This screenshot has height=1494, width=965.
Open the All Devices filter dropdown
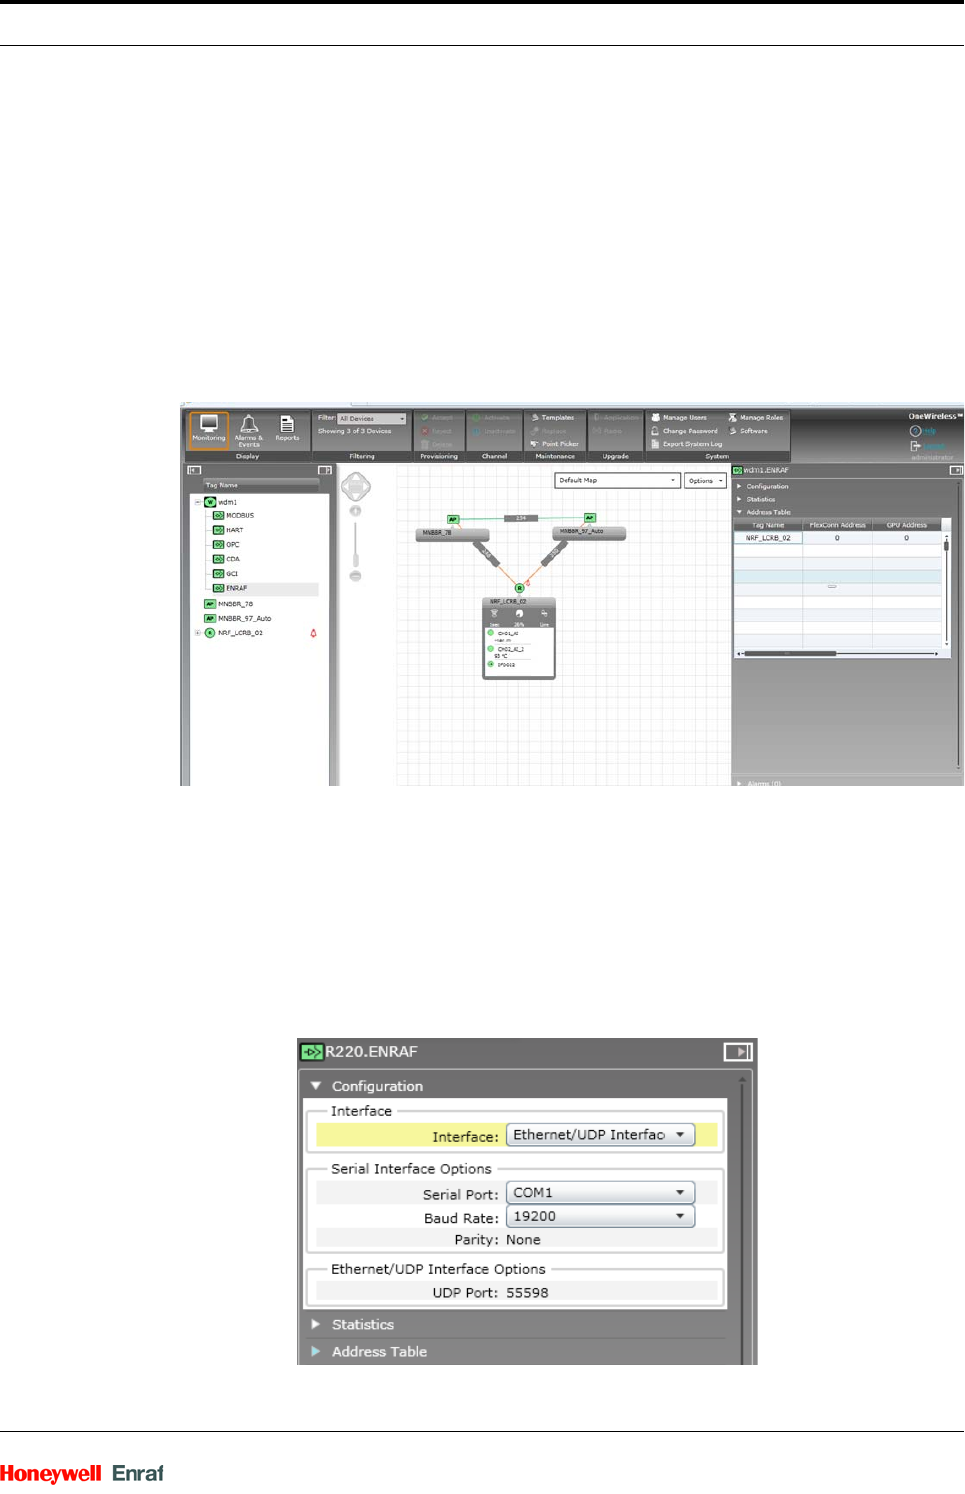[372, 419]
